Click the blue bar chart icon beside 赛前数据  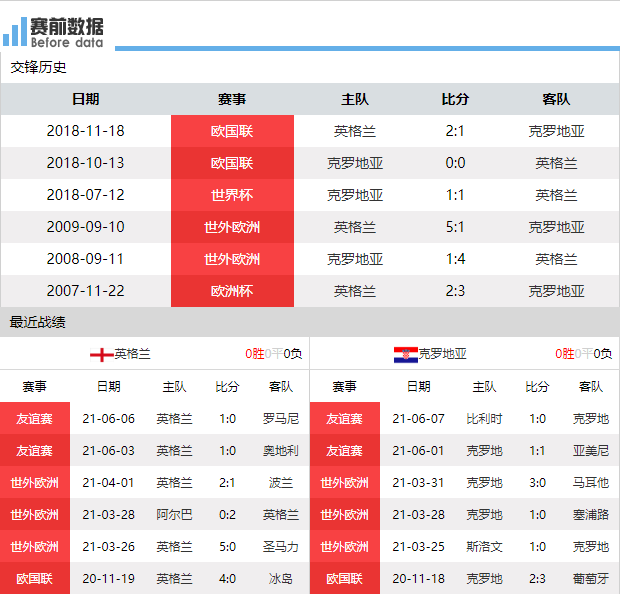point(15,32)
